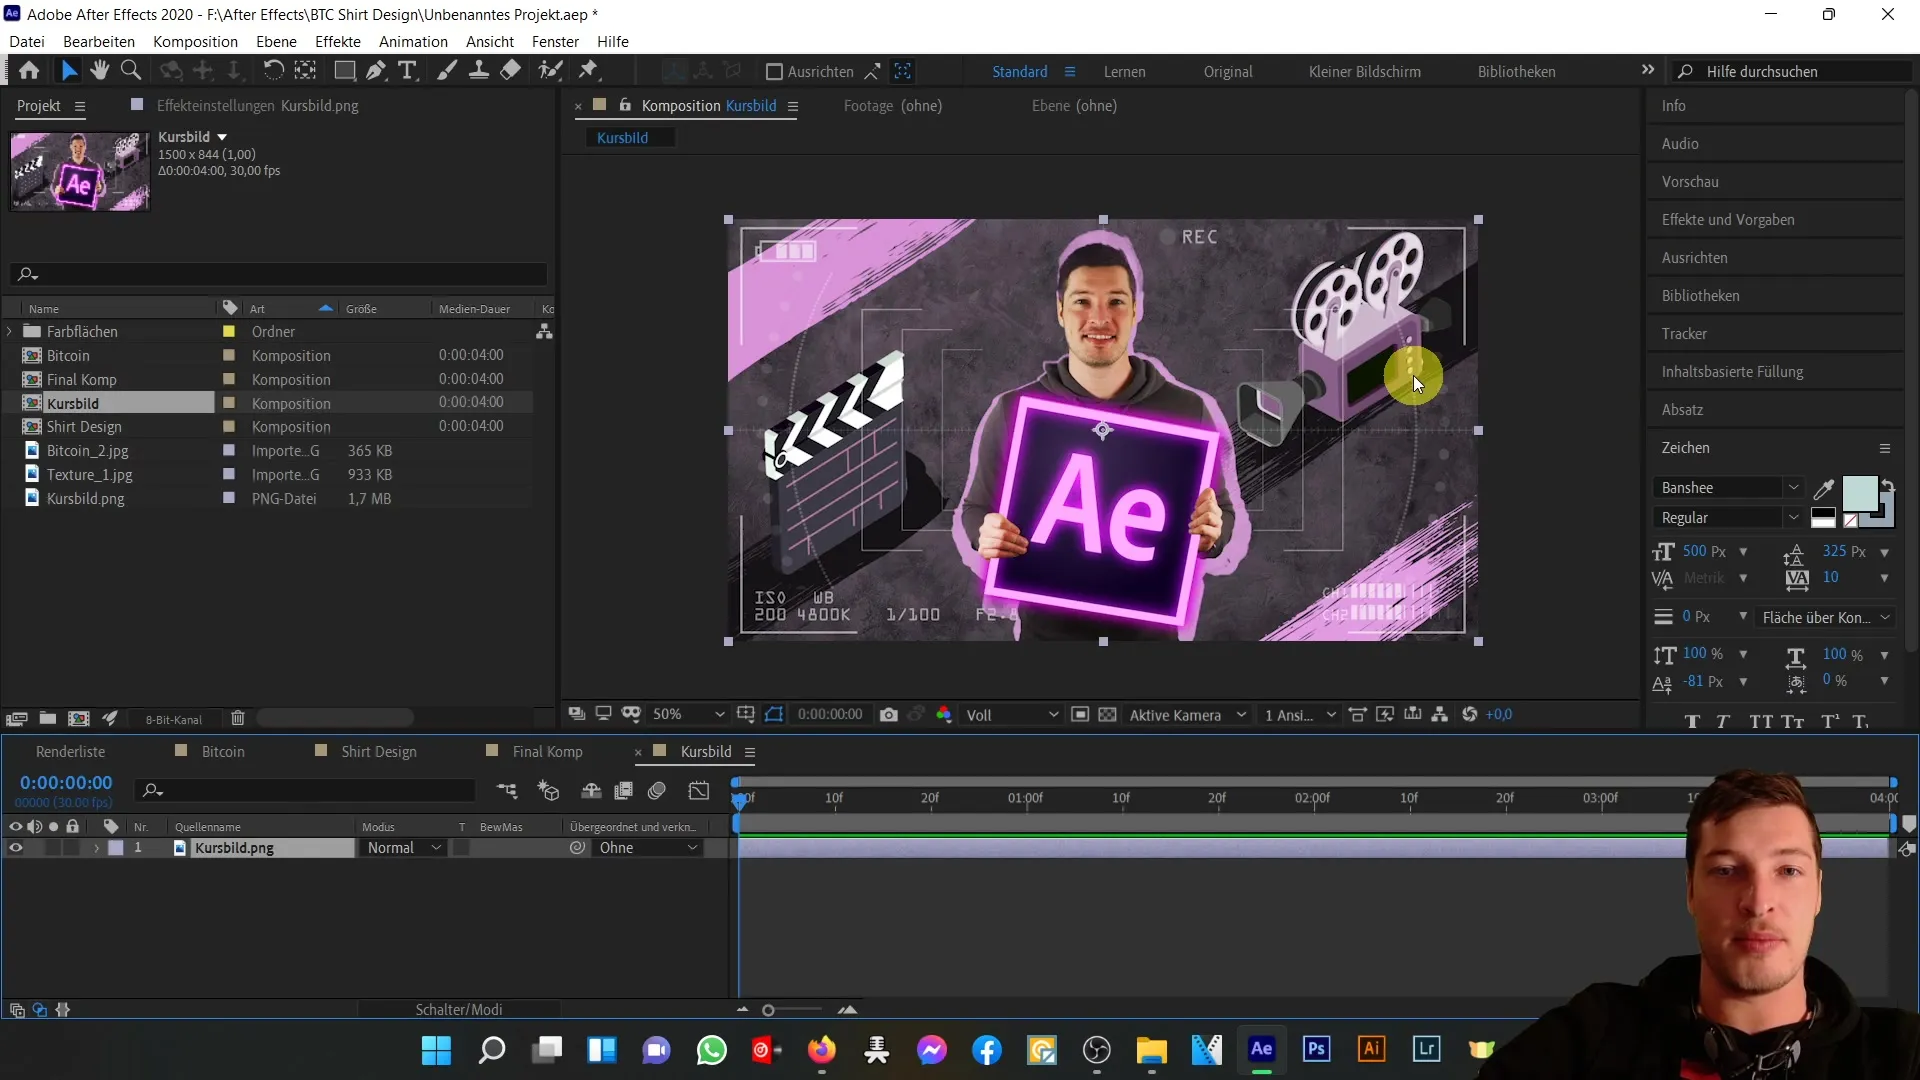Open the Komposition menu in menu bar
The image size is (1920, 1080).
click(x=194, y=41)
